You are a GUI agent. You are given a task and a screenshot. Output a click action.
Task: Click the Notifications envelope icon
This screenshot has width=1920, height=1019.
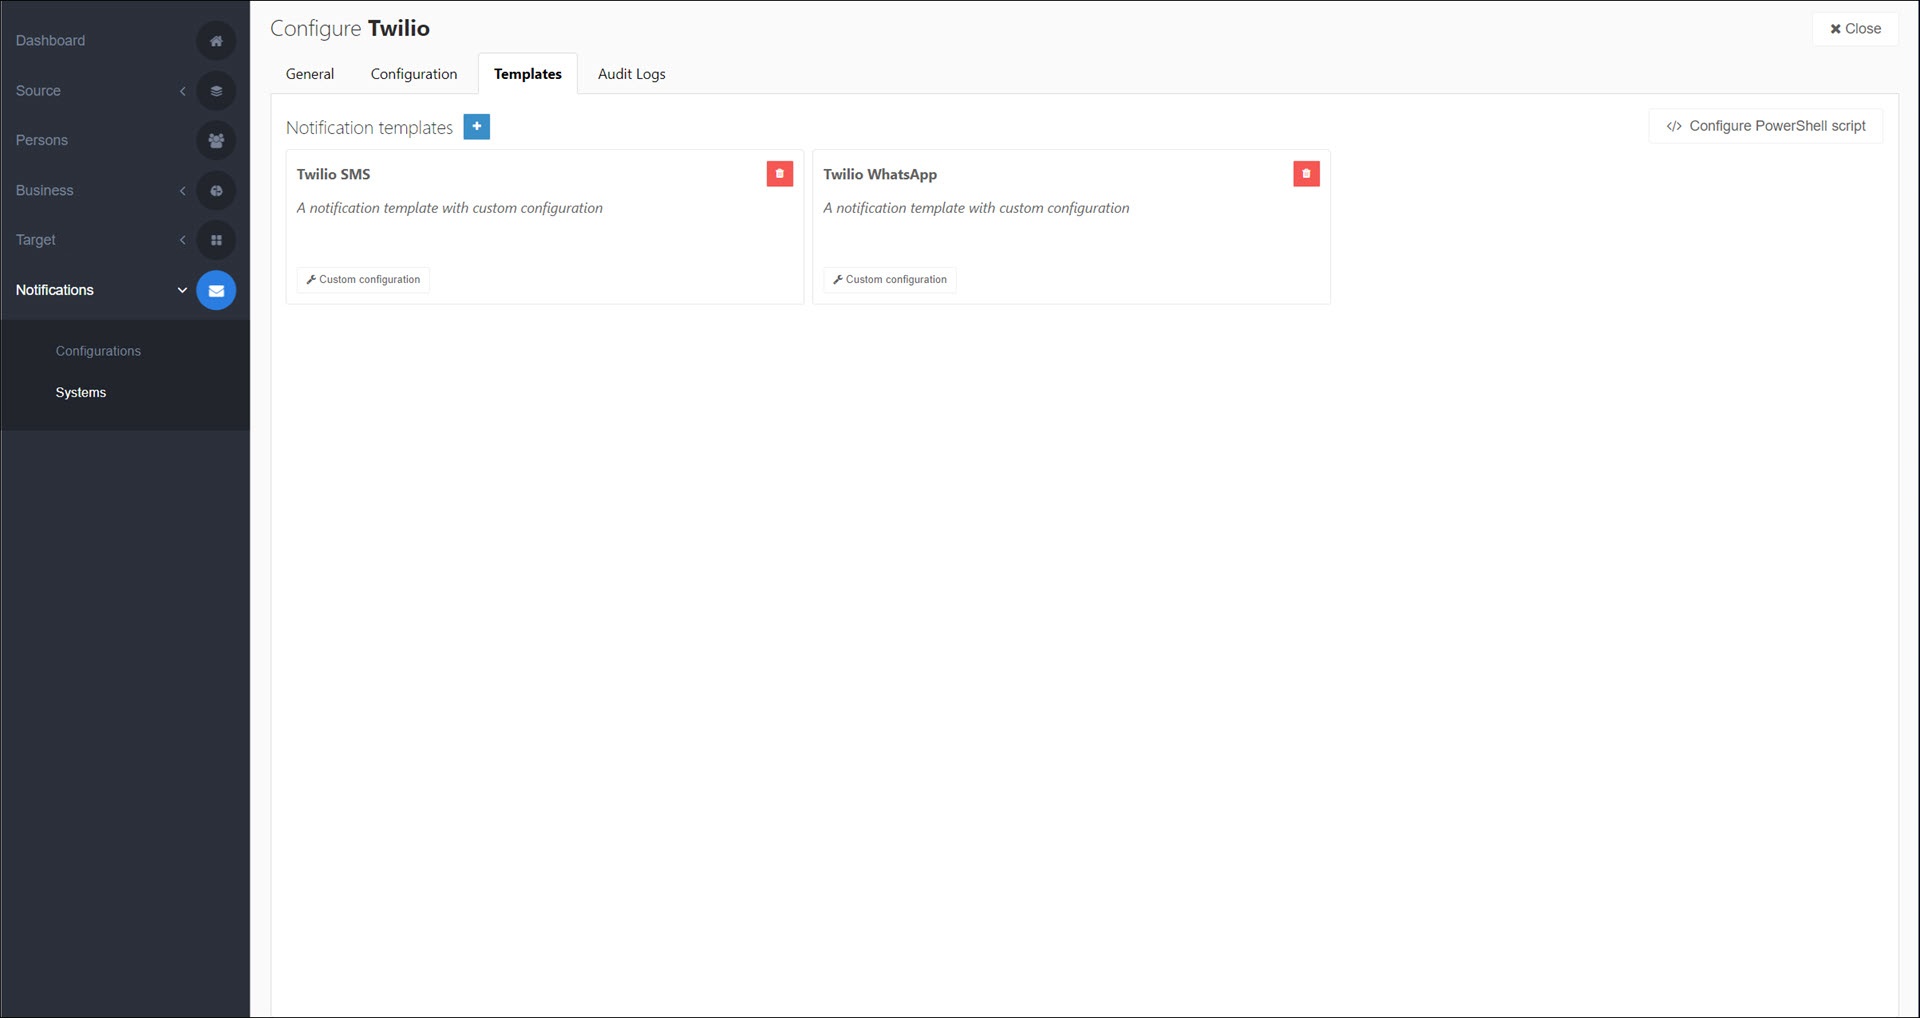click(x=216, y=290)
